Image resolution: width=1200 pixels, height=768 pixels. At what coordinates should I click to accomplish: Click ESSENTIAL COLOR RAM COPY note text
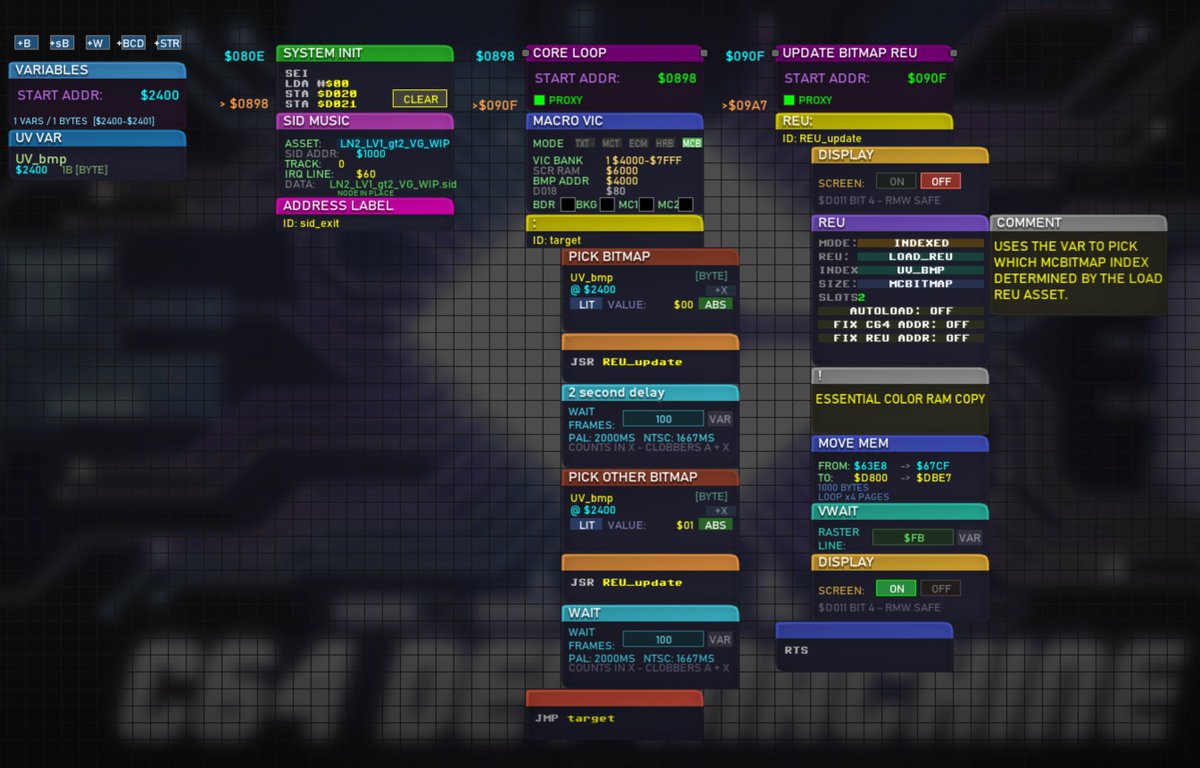tap(900, 399)
